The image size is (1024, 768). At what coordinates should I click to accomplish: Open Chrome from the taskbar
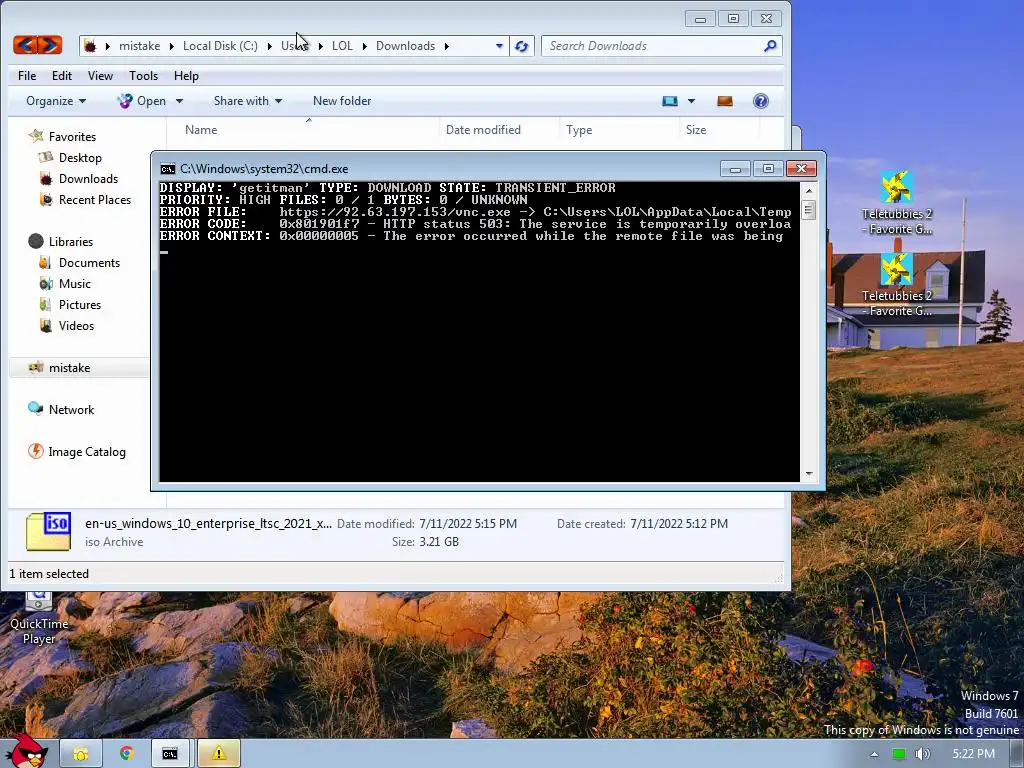126,754
